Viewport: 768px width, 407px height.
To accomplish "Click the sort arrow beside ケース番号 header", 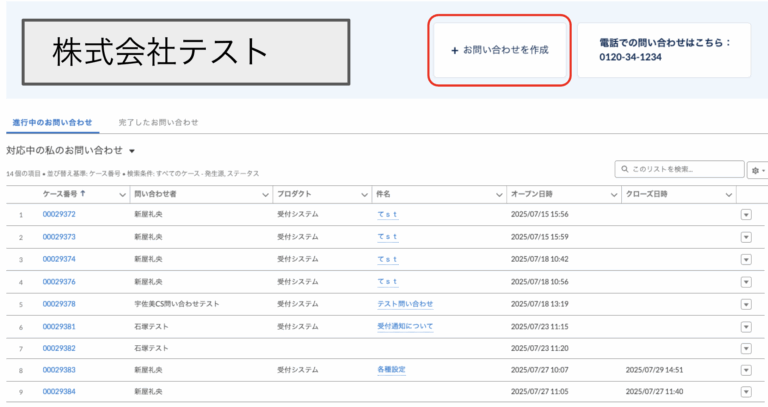I will click(x=82, y=193).
